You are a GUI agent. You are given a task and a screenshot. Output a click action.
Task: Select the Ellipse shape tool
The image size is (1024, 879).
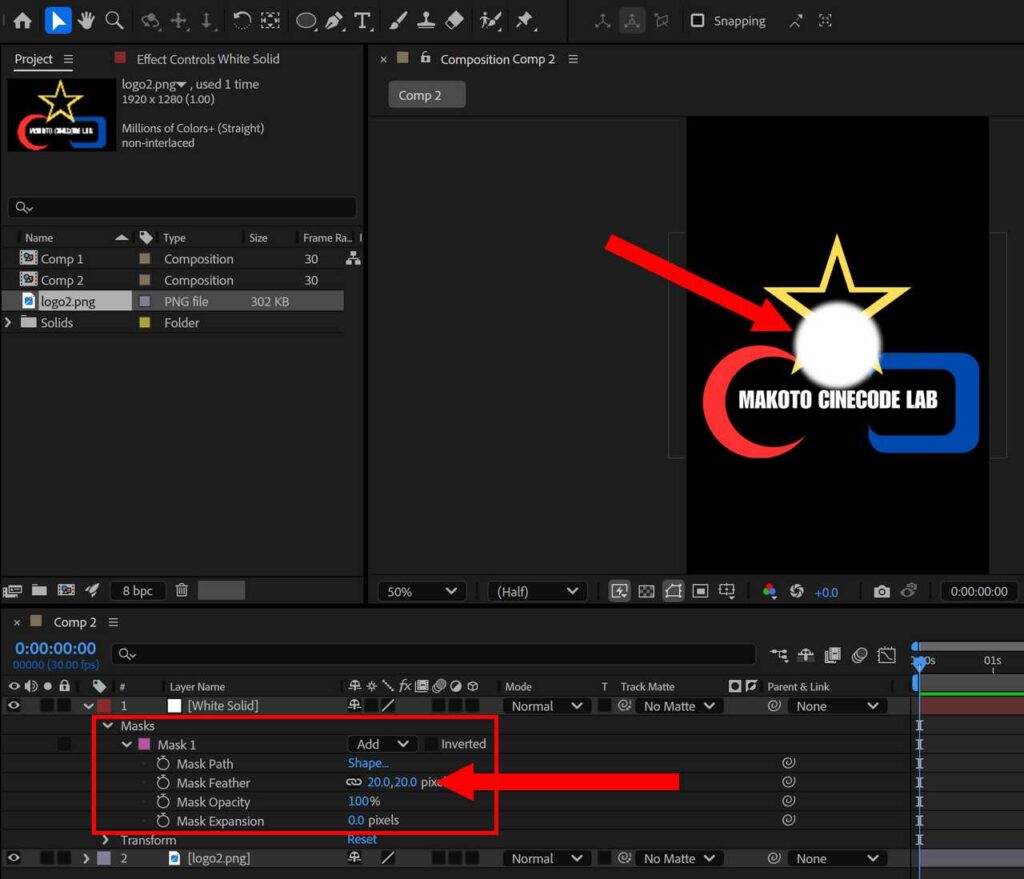pos(306,21)
